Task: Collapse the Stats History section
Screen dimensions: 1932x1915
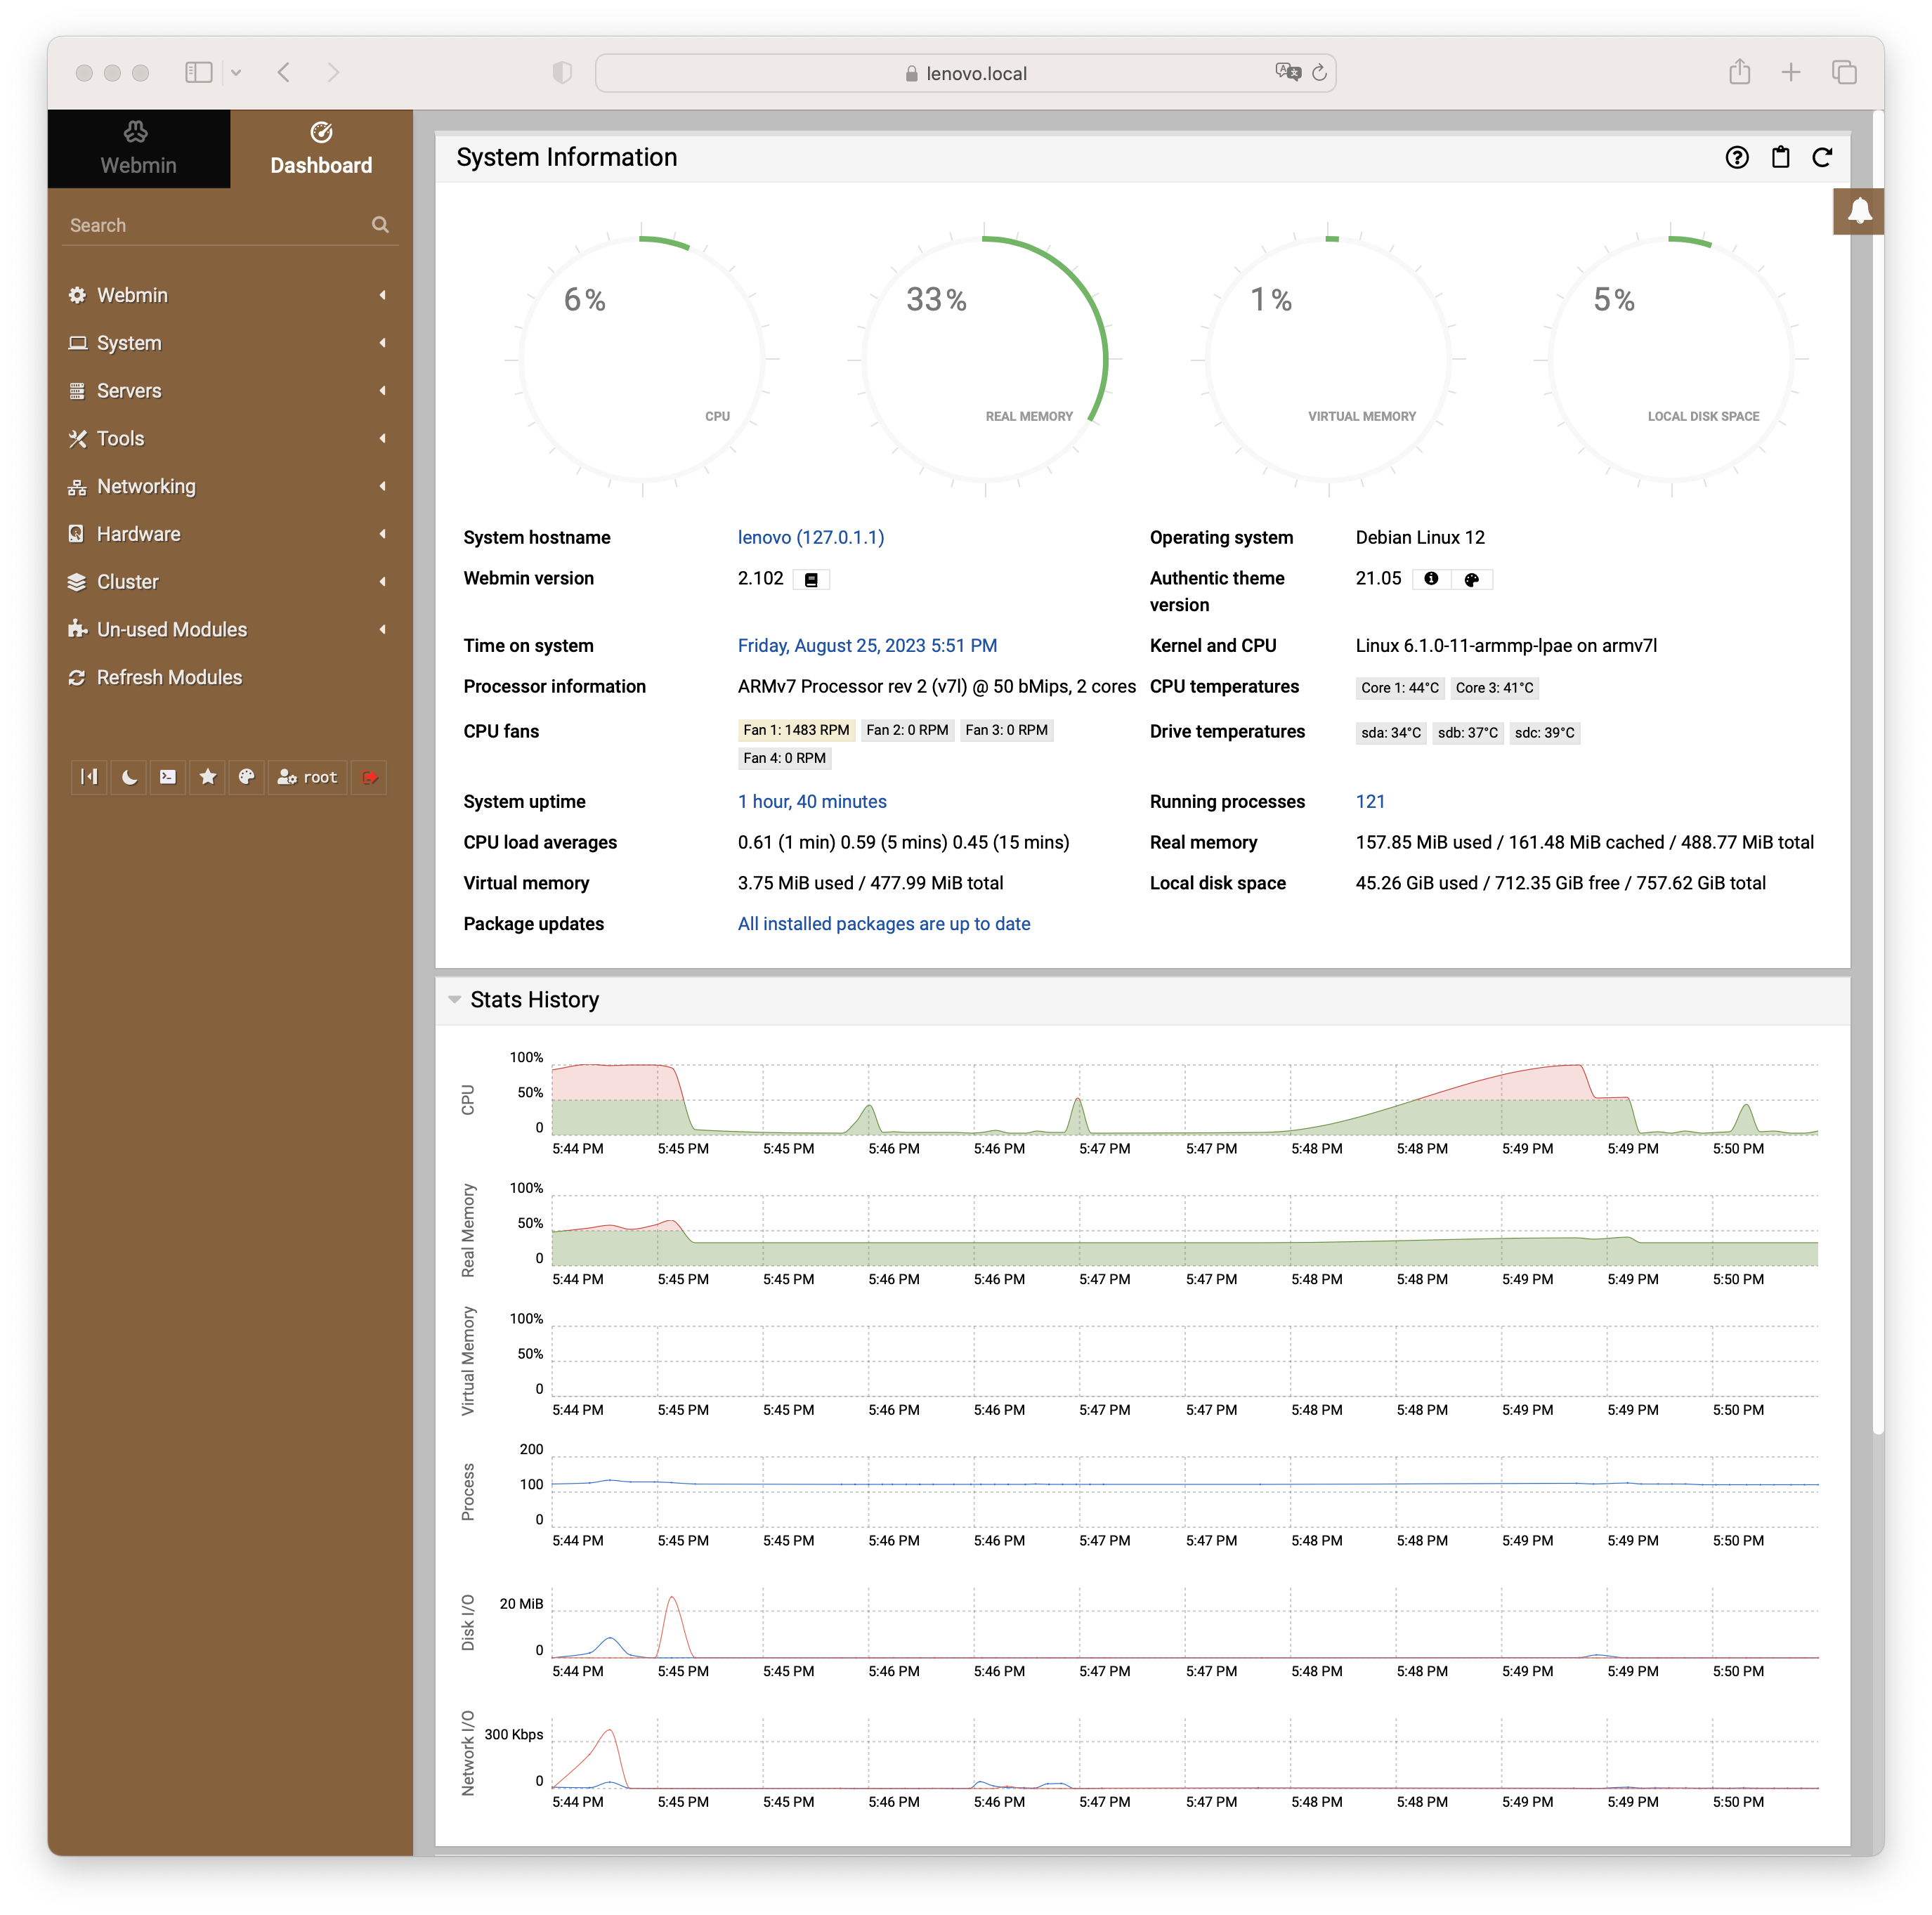Action: (x=455, y=1000)
